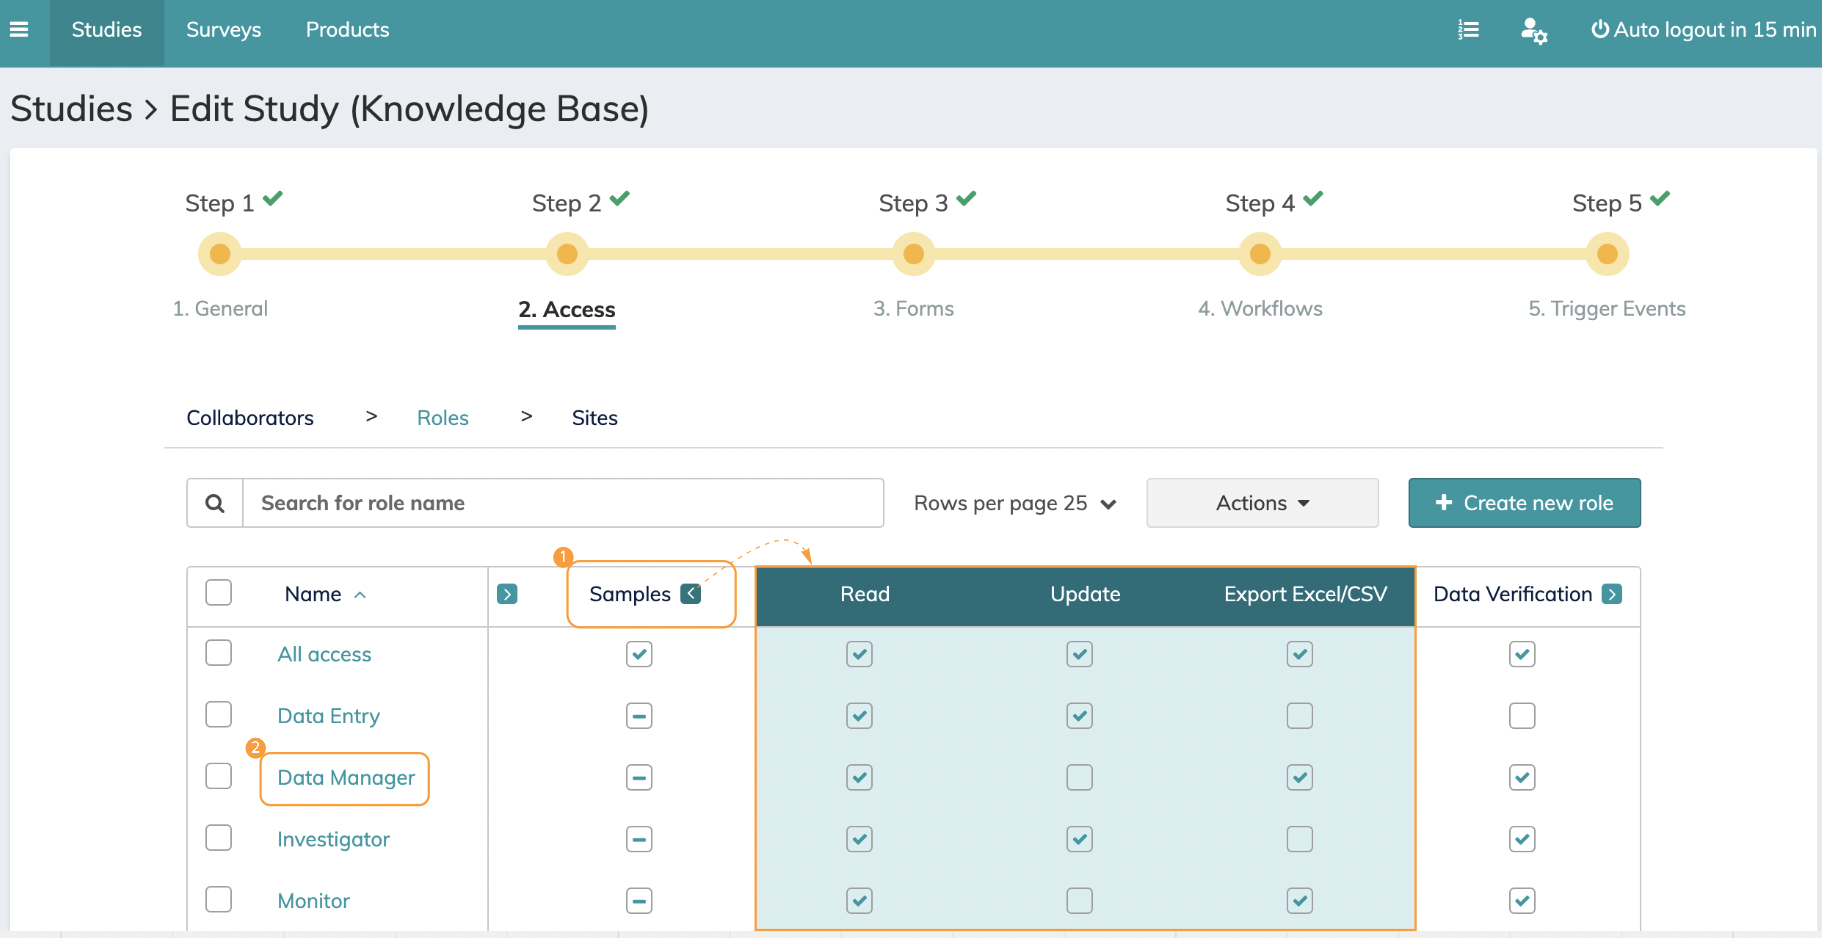Select the All access row checkbox
Screen dimensions: 1822x938
[x=218, y=653]
